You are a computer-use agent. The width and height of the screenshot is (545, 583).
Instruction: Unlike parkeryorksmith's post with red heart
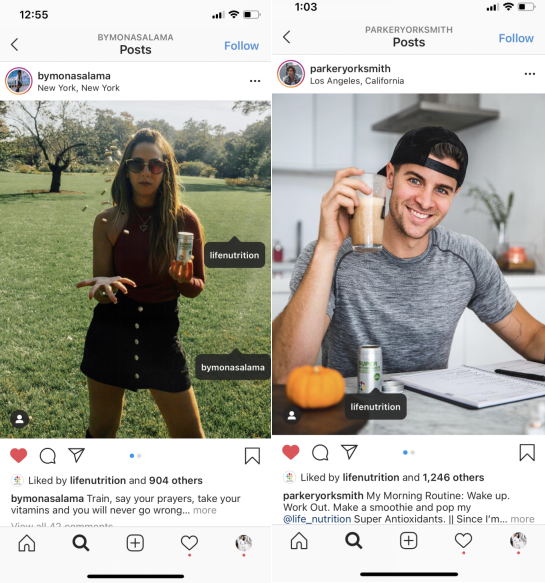coord(291,452)
